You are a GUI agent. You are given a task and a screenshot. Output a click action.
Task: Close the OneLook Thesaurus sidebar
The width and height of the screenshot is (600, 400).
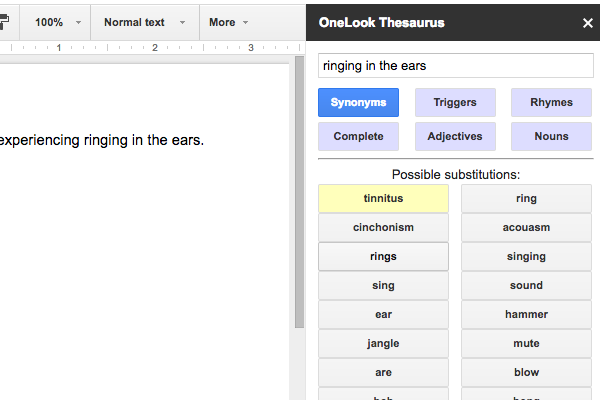pyautogui.click(x=587, y=23)
